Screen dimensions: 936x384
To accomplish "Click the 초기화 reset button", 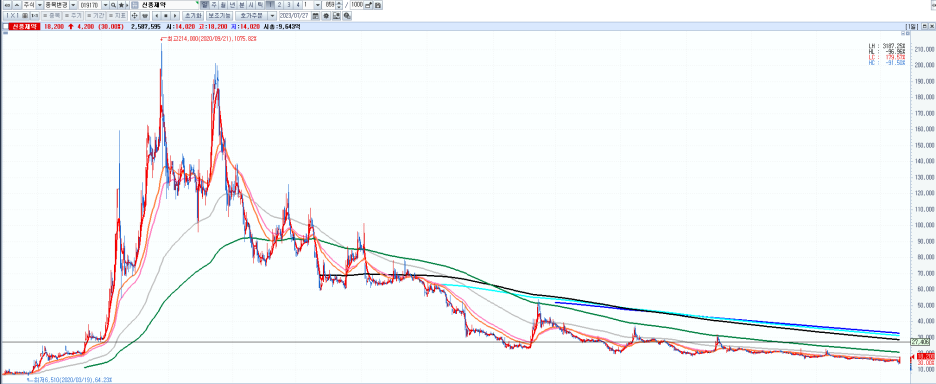I will (193, 16).
